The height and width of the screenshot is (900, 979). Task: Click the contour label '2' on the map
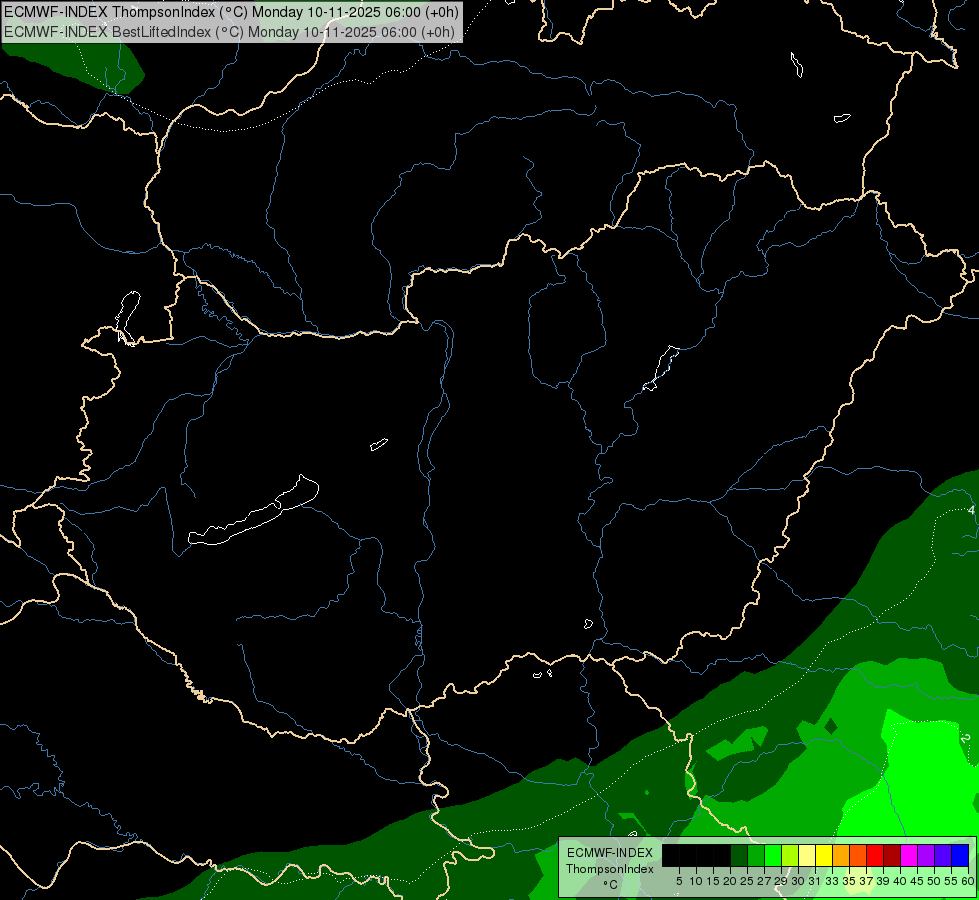coord(967,738)
